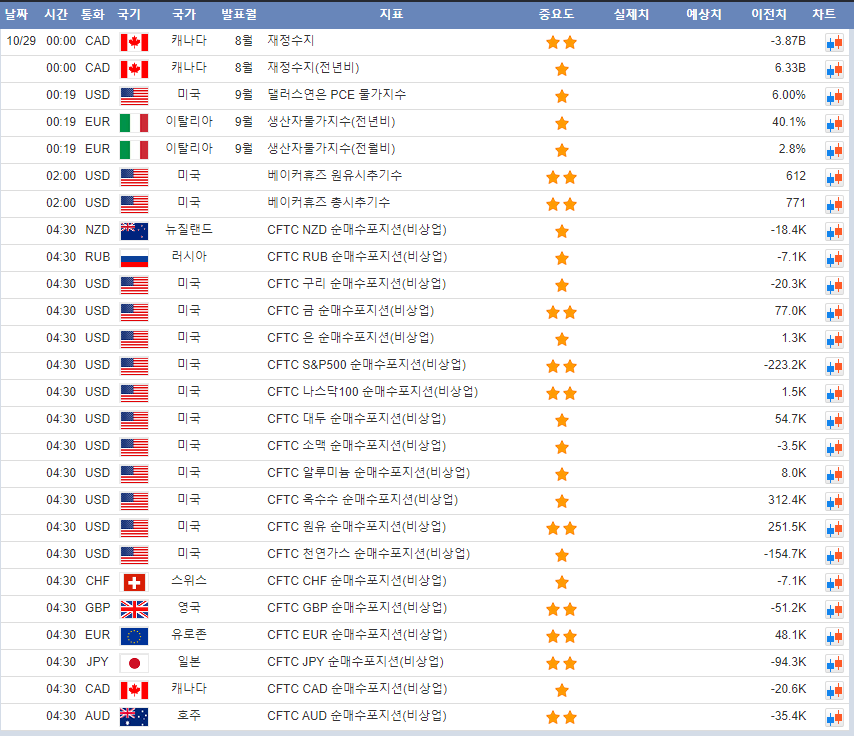This screenshot has width=854, height=736.
Task: Click the 이전치 column header
Action: click(x=768, y=14)
